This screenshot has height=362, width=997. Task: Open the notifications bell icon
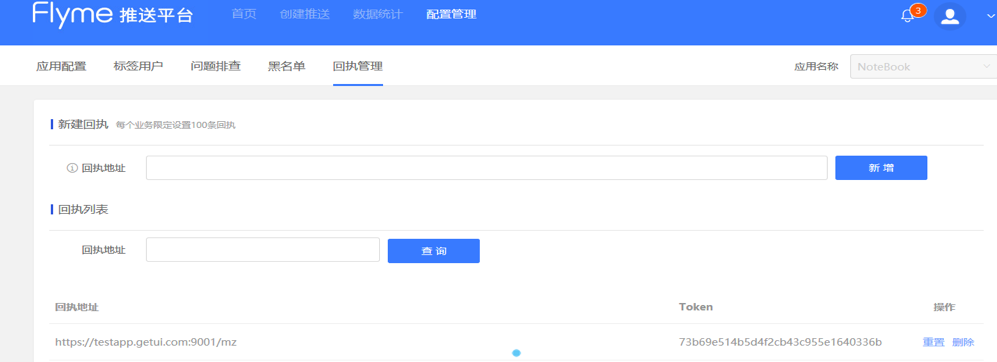coord(907,17)
